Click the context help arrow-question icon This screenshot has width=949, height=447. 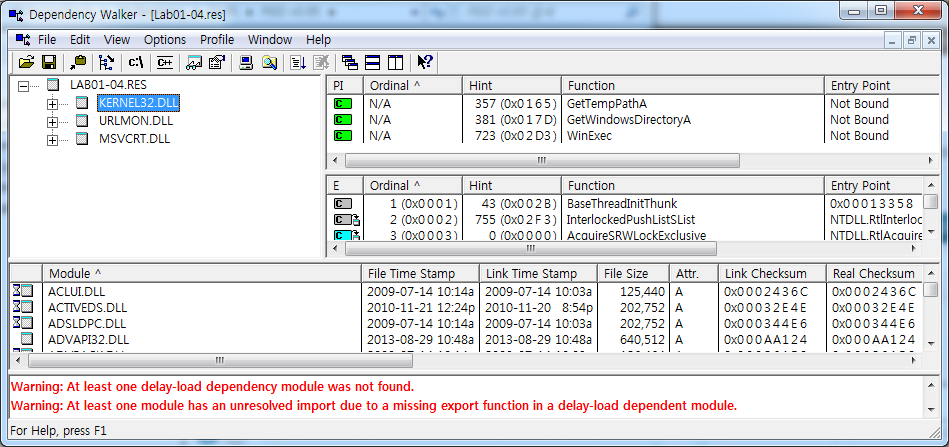point(425,62)
